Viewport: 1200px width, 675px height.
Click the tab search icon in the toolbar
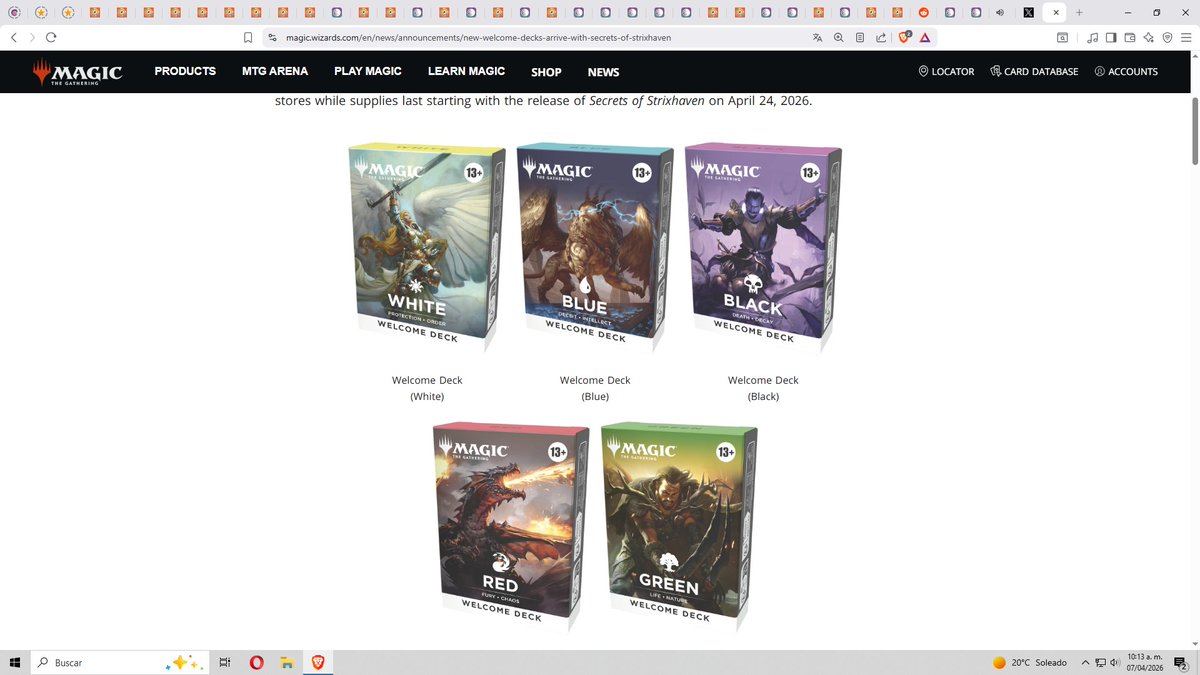(x=1063, y=37)
